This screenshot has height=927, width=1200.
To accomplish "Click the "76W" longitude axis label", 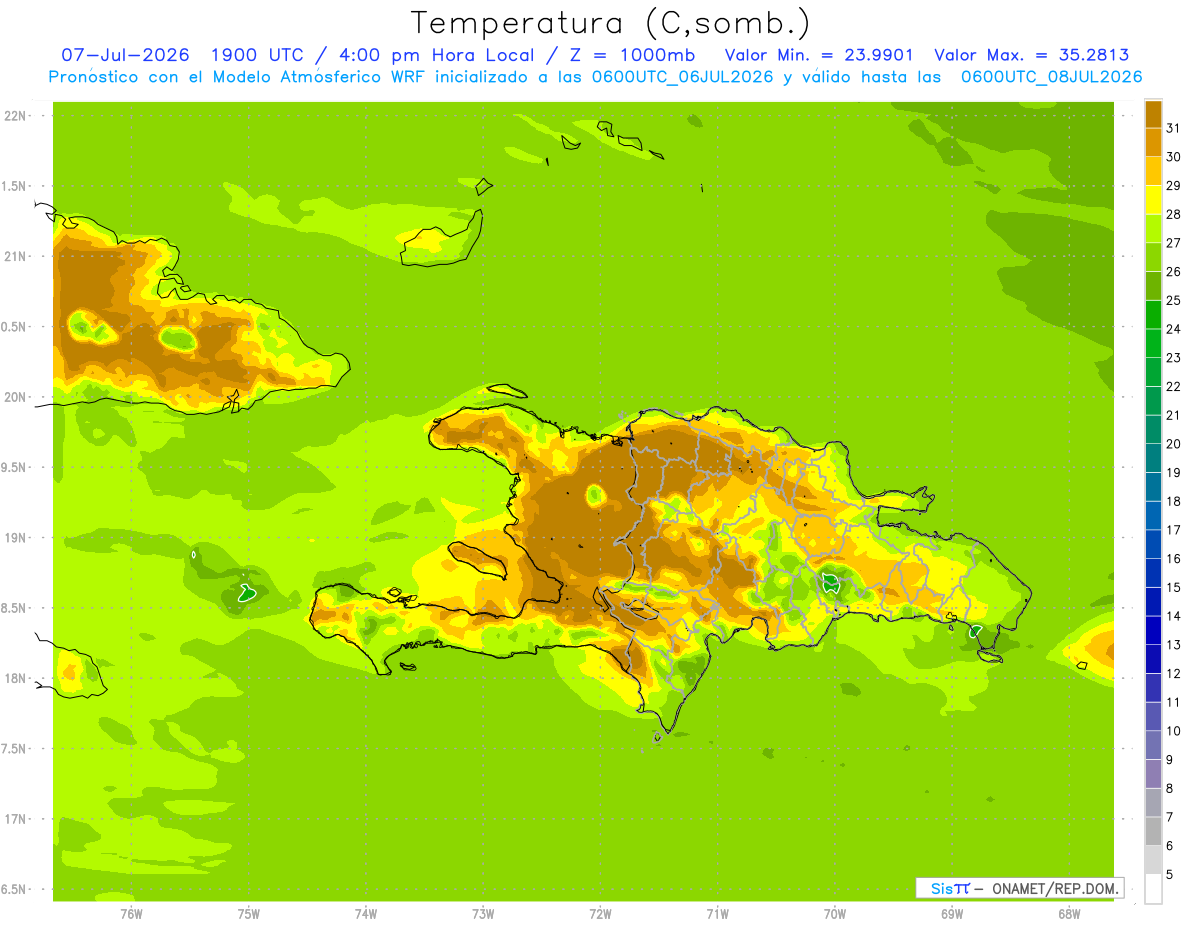I will pyautogui.click(x=132, y=913).
